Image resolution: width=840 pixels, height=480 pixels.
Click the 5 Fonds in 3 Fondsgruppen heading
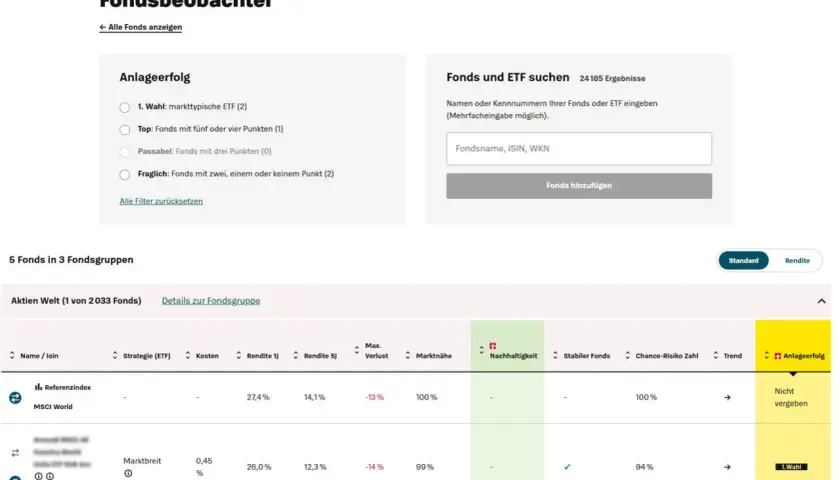click(x=71, y=260)
